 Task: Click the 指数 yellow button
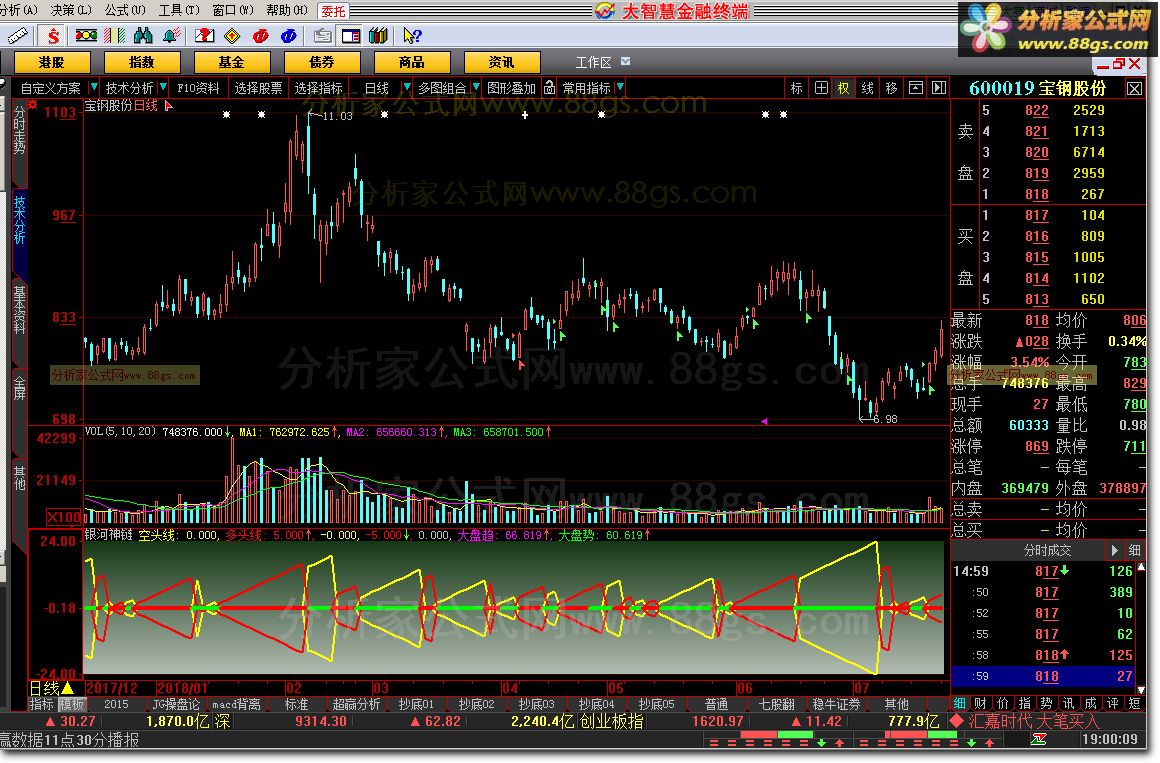(141, 62)
